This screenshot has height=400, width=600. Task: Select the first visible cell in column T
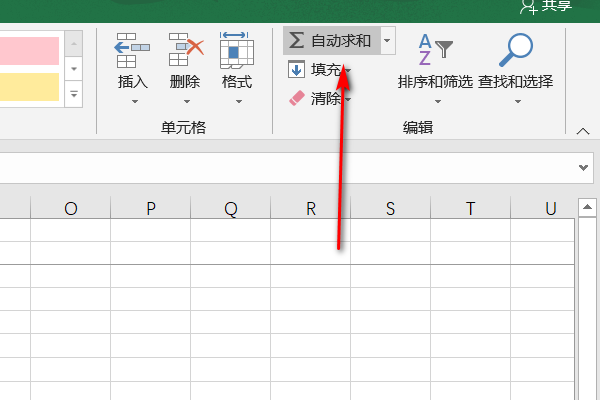470,230
